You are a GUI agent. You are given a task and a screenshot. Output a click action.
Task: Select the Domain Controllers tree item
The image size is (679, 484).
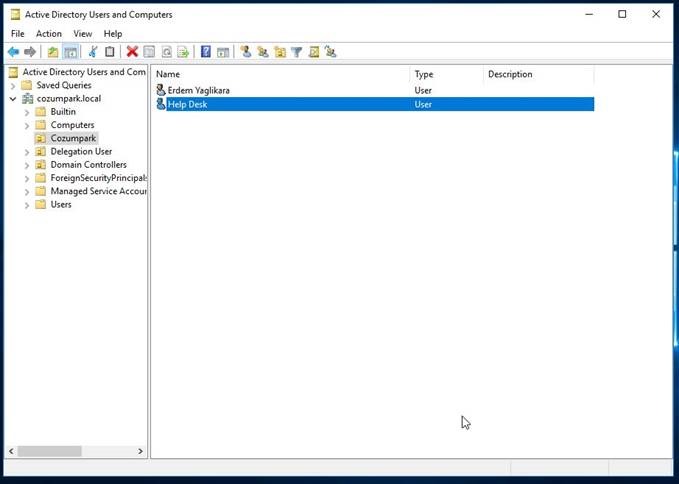pyautogui.click(x=88, y=165)
